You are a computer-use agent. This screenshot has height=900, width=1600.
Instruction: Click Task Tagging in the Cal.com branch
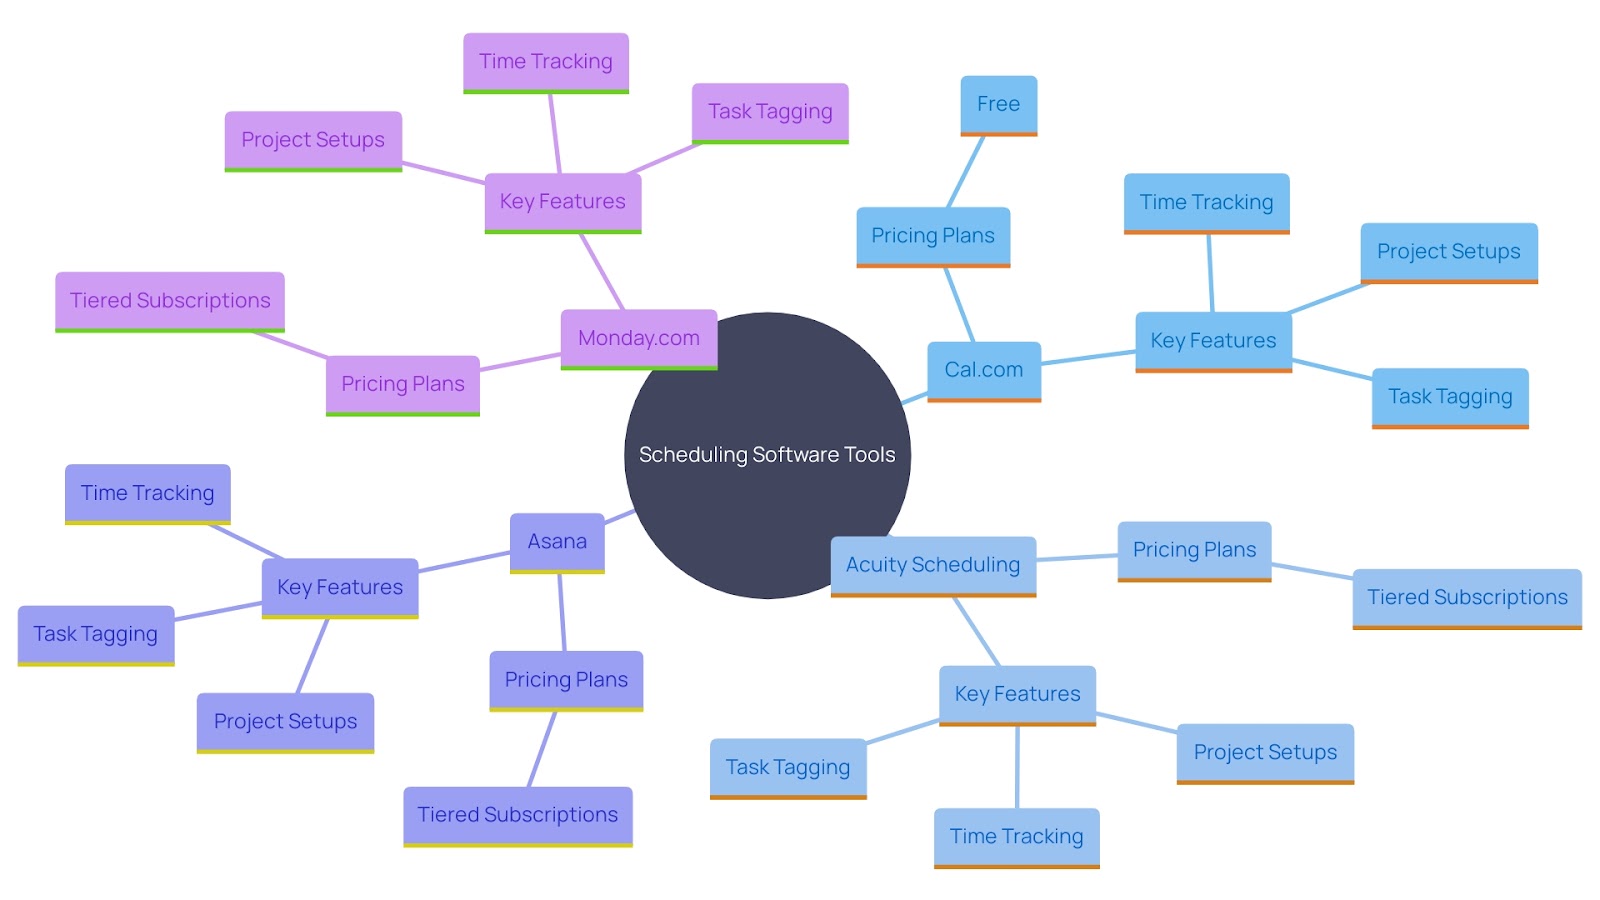click(1450, 398)
